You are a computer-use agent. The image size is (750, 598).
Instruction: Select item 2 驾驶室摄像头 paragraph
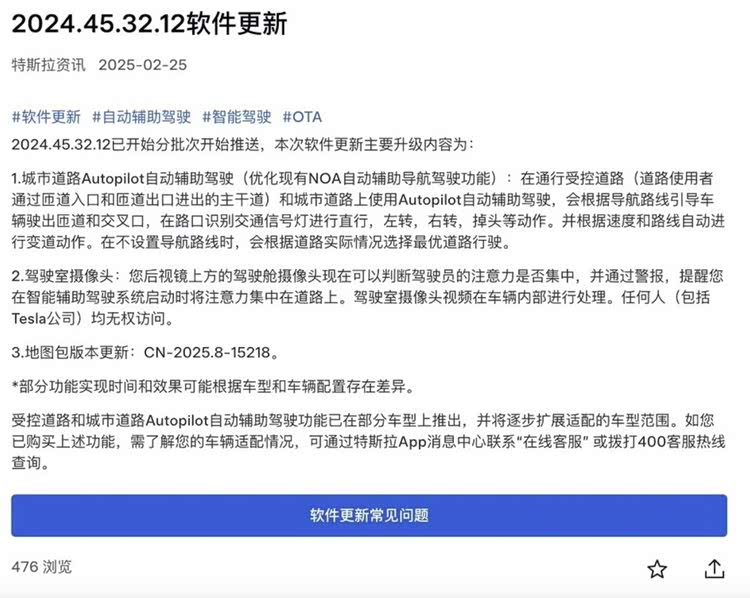point(367,297)
